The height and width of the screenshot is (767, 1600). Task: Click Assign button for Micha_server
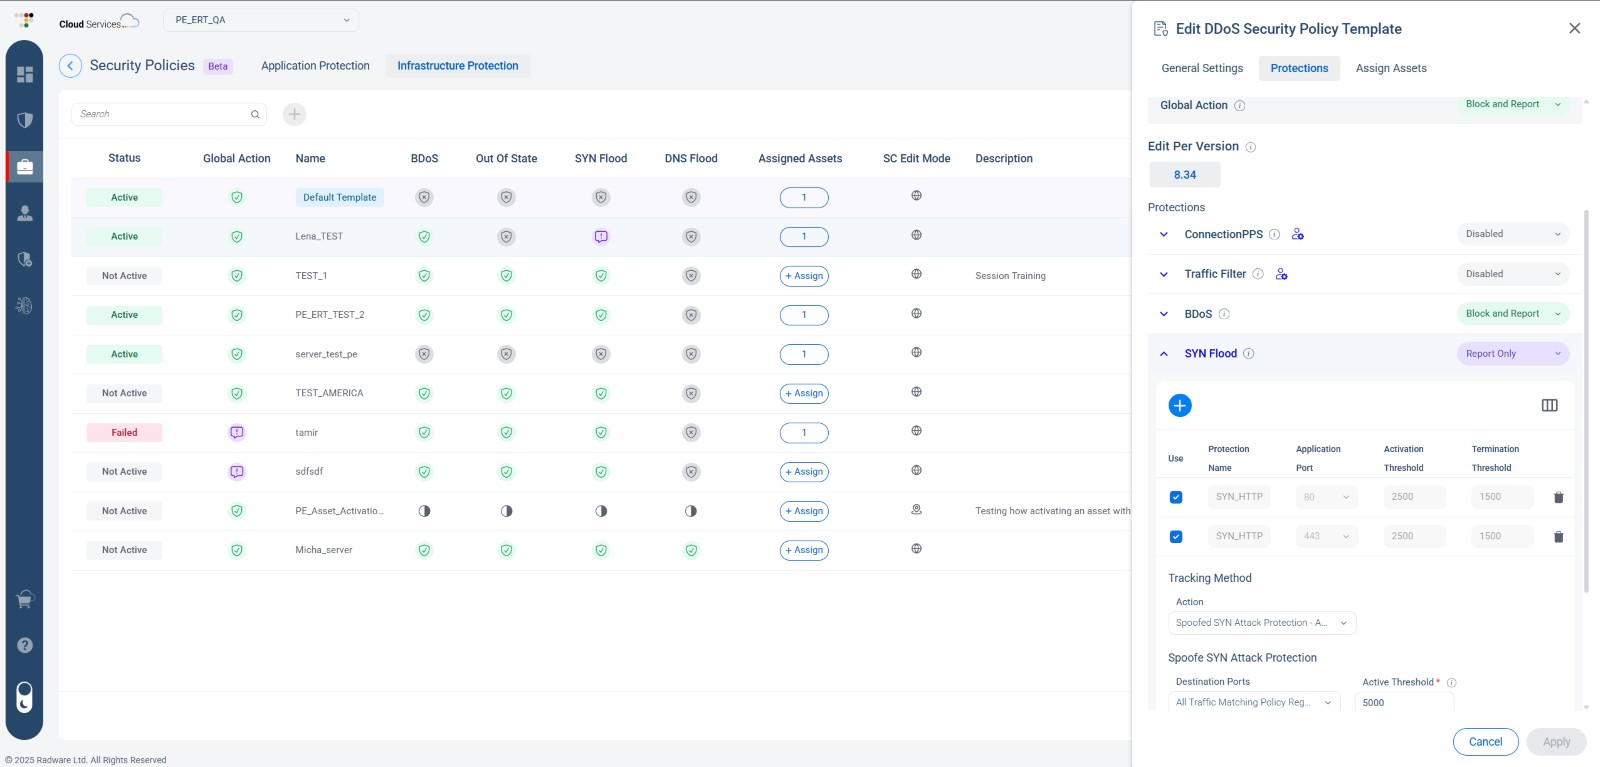(804, 550)
